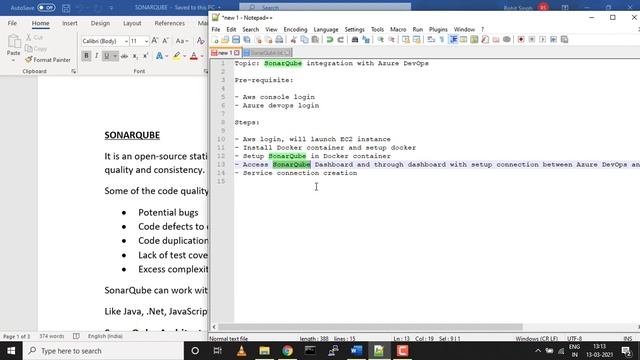Click Copy in Word's Clipboard group
Screen dimensions: 640x360
[x=36, y=49]
